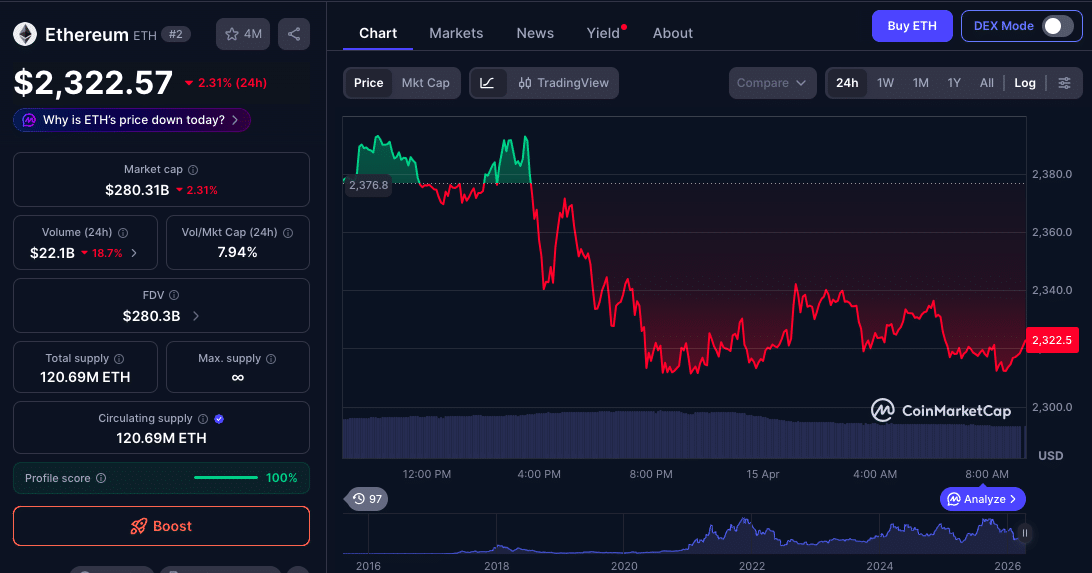Click the $2,322.57 price text
This screenshot has width=1092, height=573.
[93, 83]
